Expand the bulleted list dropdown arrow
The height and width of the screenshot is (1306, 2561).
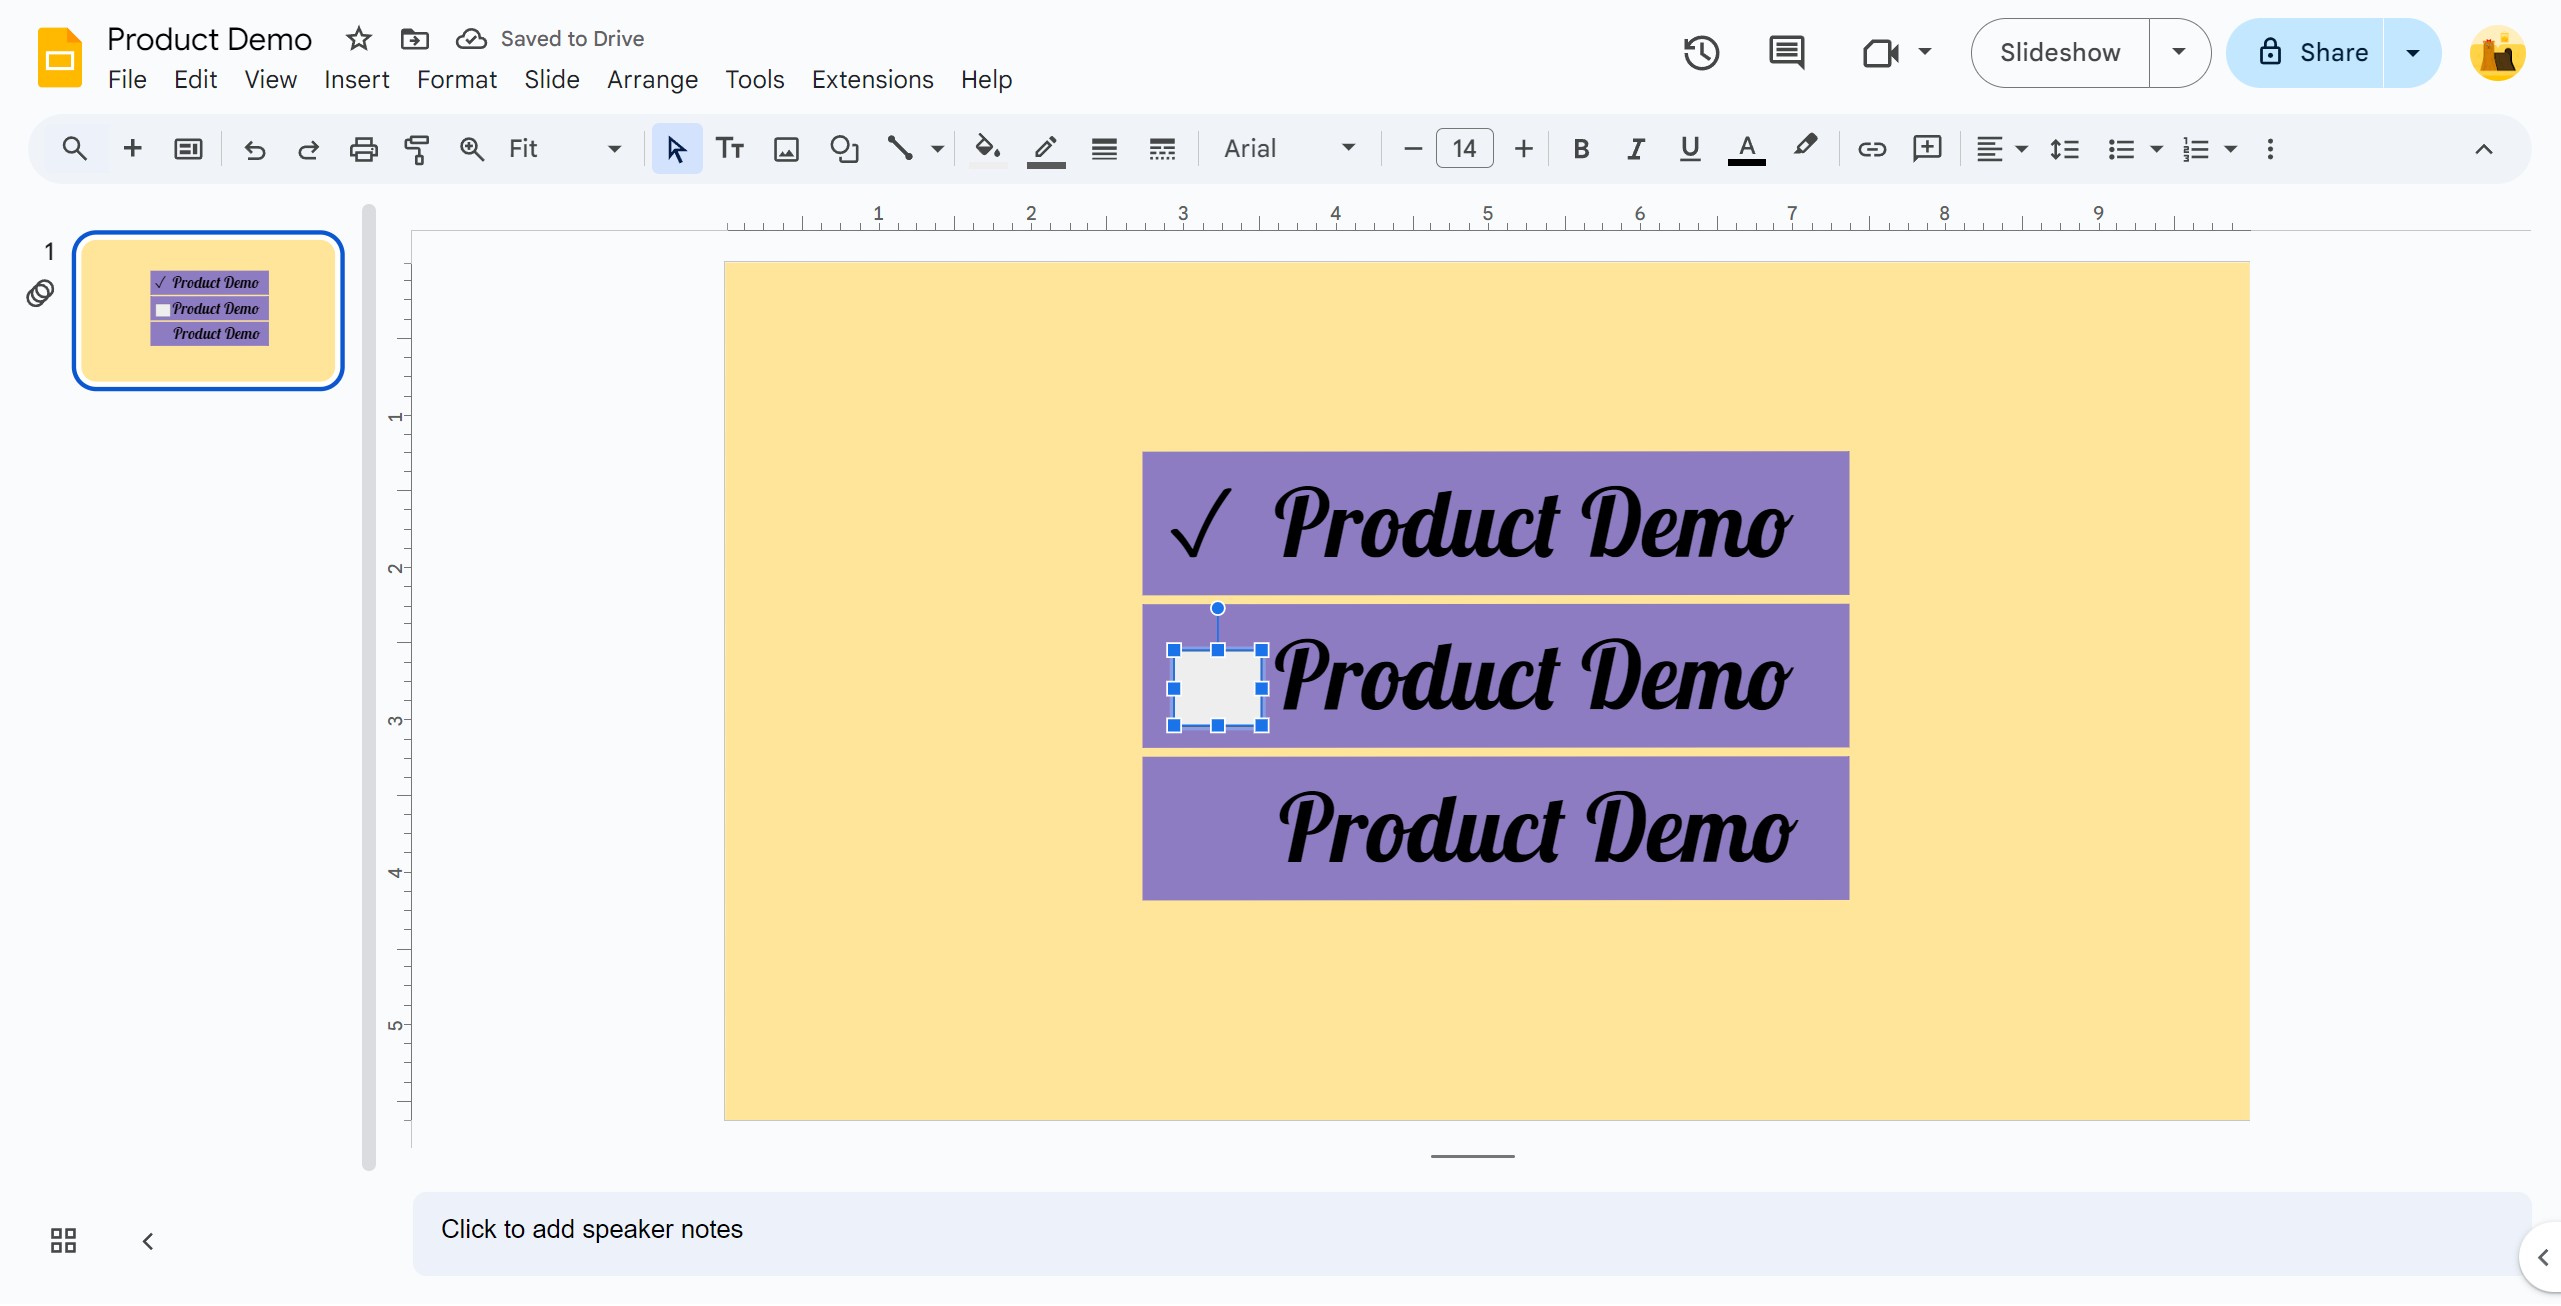point(2156,149)
